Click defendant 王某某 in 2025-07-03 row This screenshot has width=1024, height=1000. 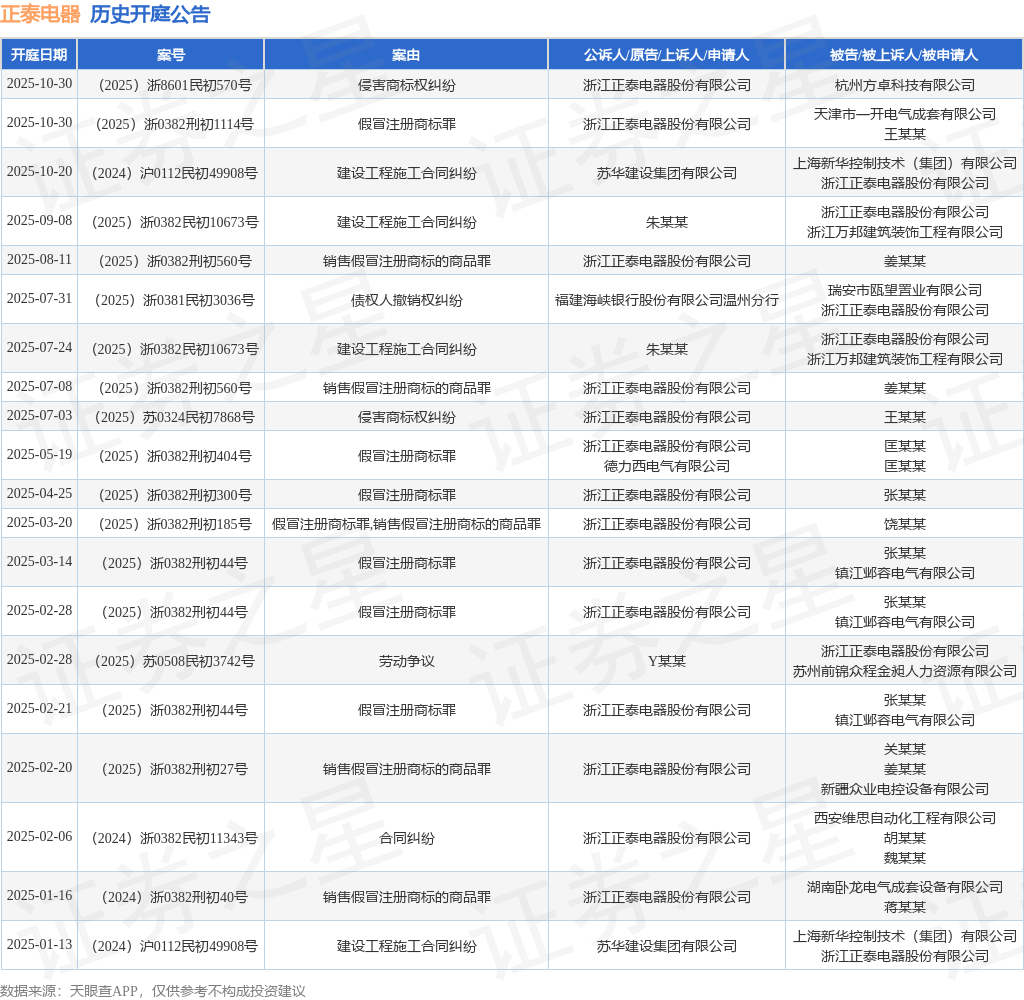tap(904, 417)
